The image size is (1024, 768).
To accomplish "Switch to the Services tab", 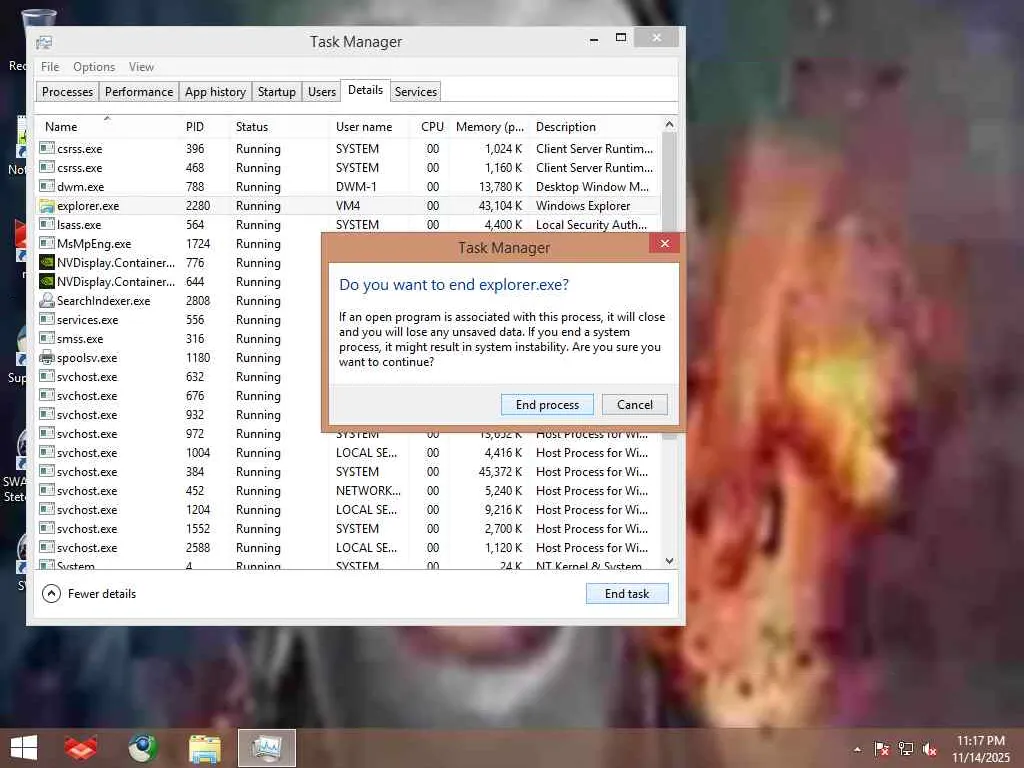I will click(415, 92).
